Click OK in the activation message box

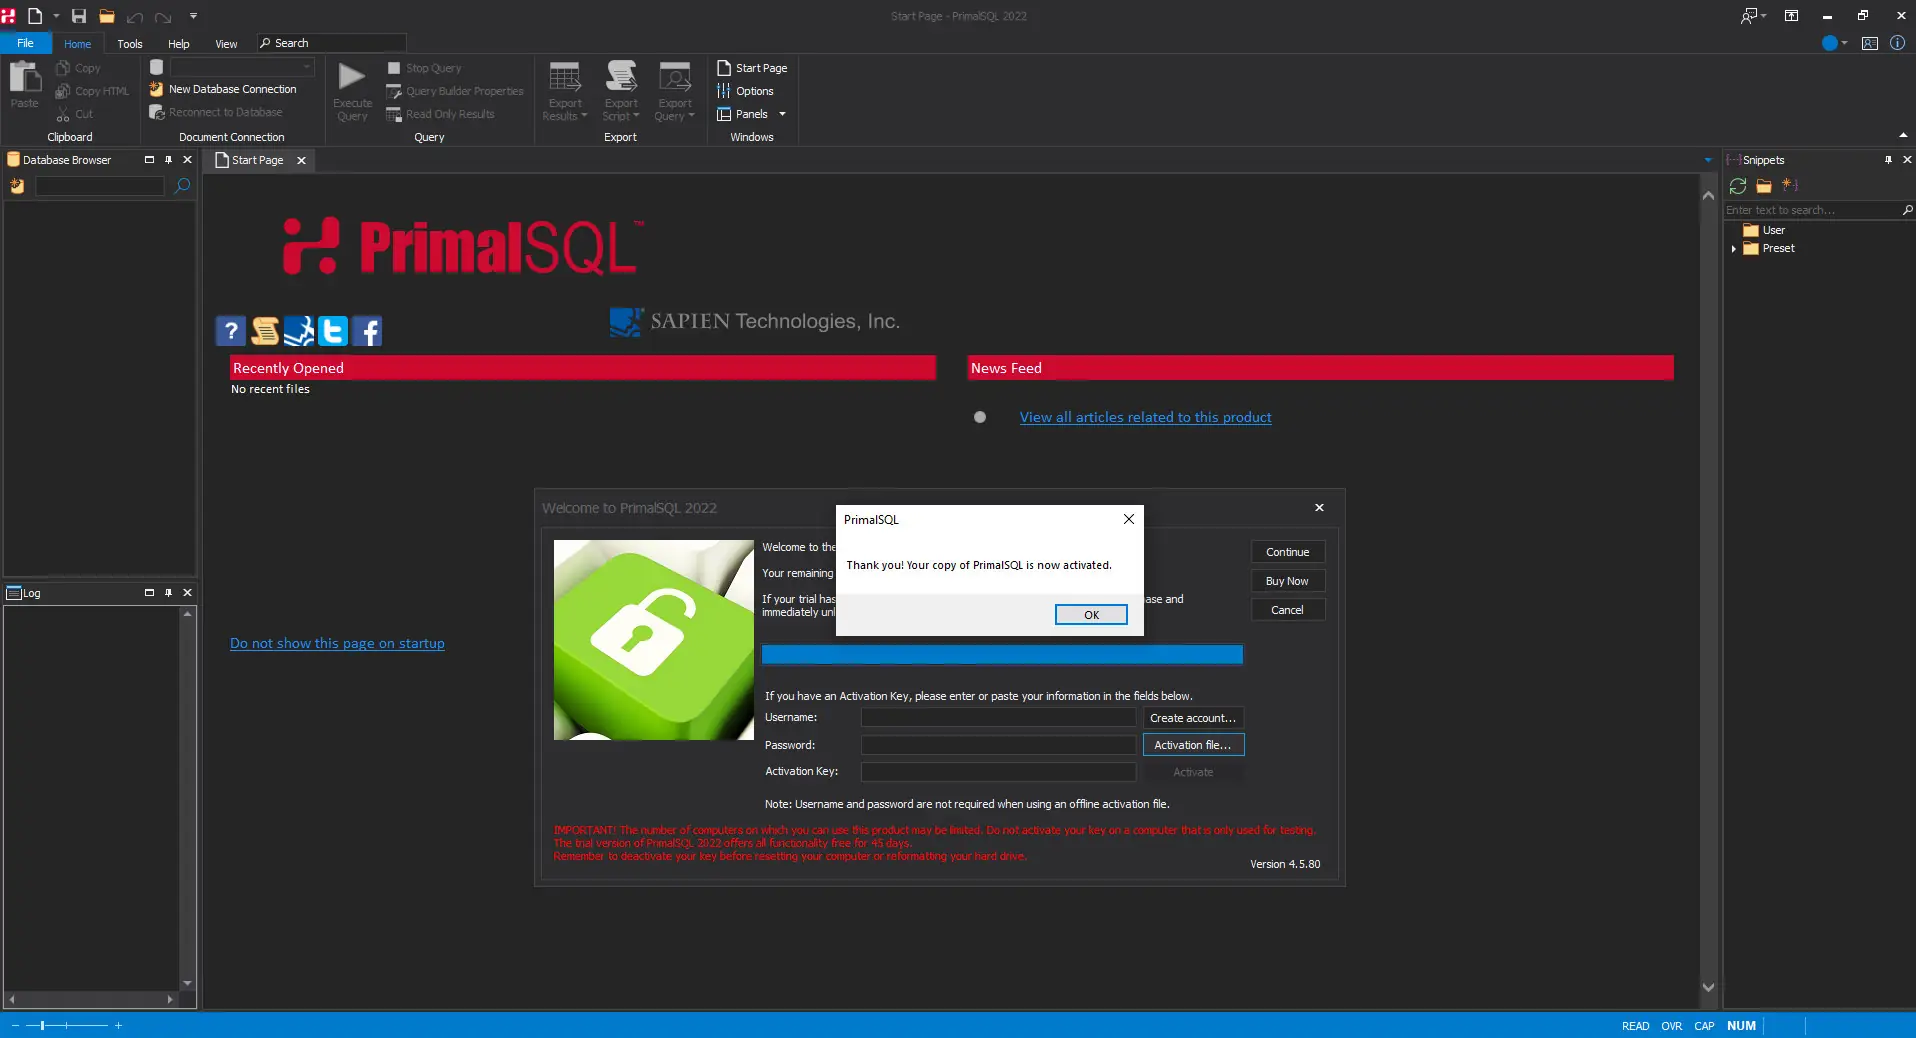1091,614
